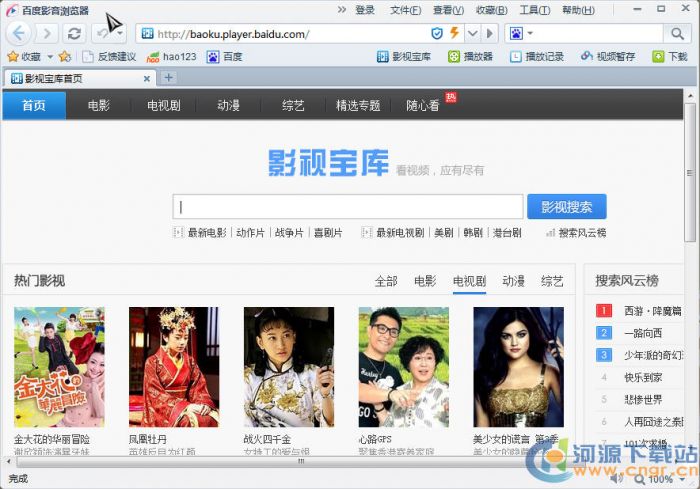Click the 韩剧 quick link
700x489 pixels.
pyautogui.click(x=473, y=233)
